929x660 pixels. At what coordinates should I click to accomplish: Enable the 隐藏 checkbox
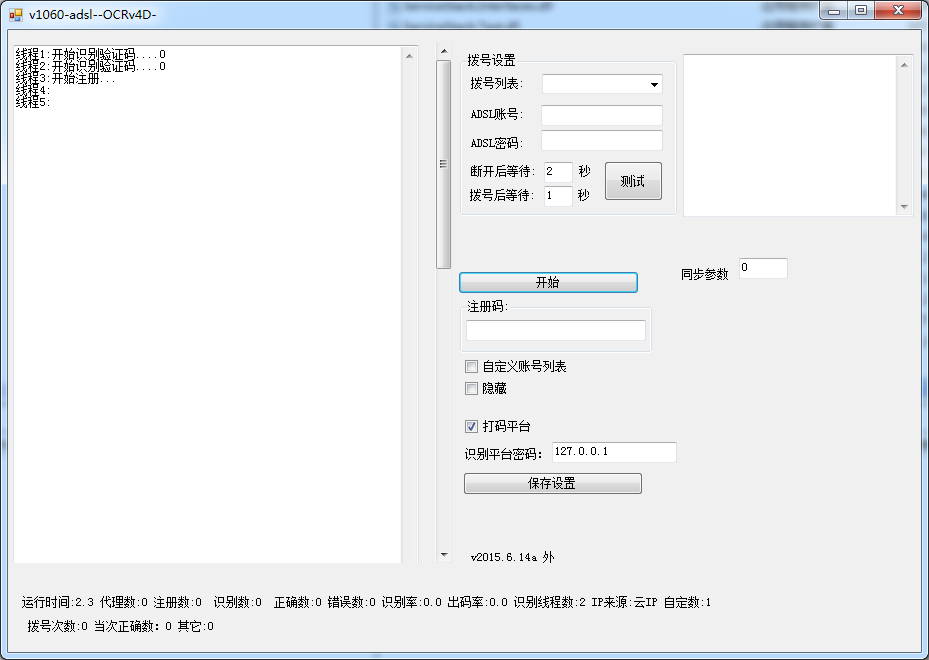(471, 388)
